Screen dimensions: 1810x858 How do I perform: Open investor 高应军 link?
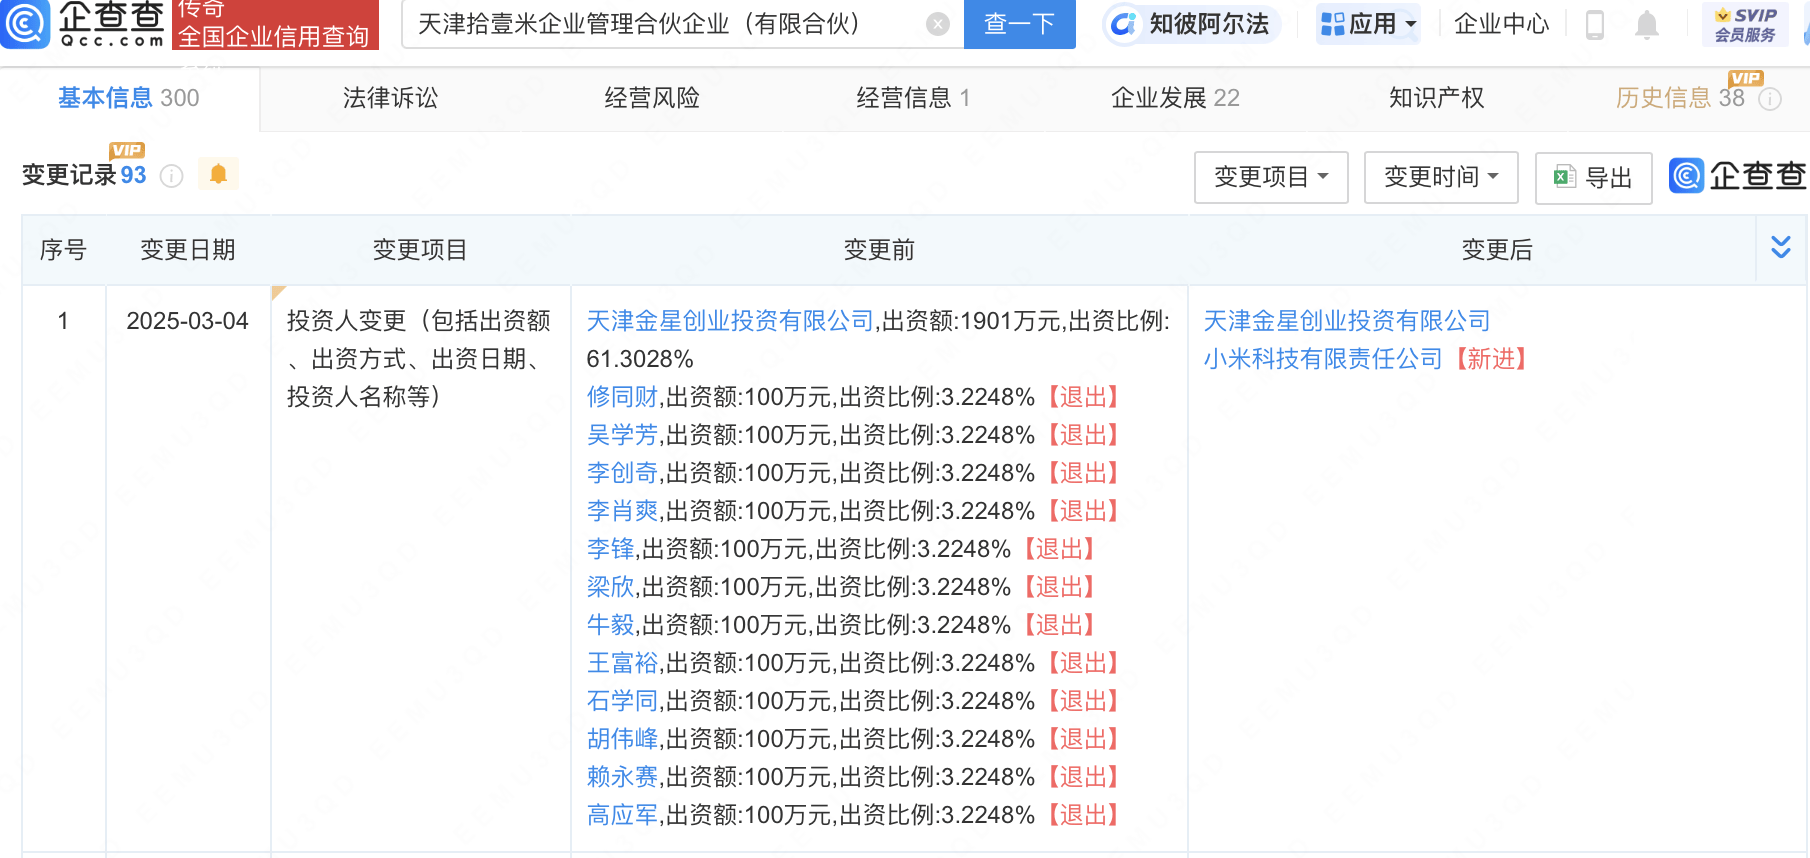pyautogui.click(x=622, y=815)
